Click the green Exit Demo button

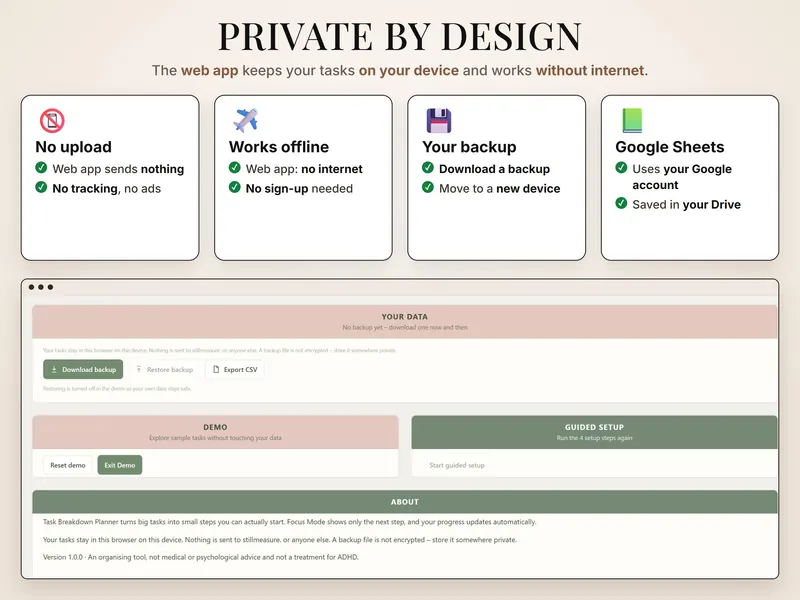coord(120,465)
